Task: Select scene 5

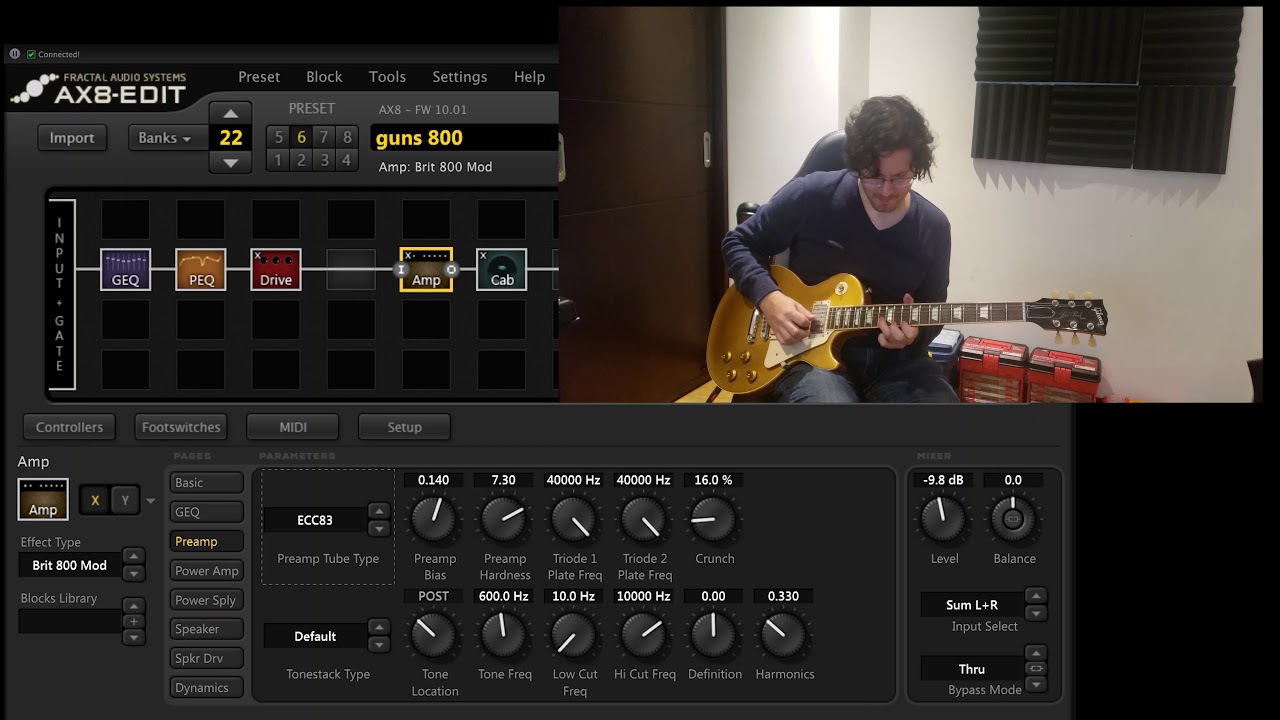Action: coord(278,138)
